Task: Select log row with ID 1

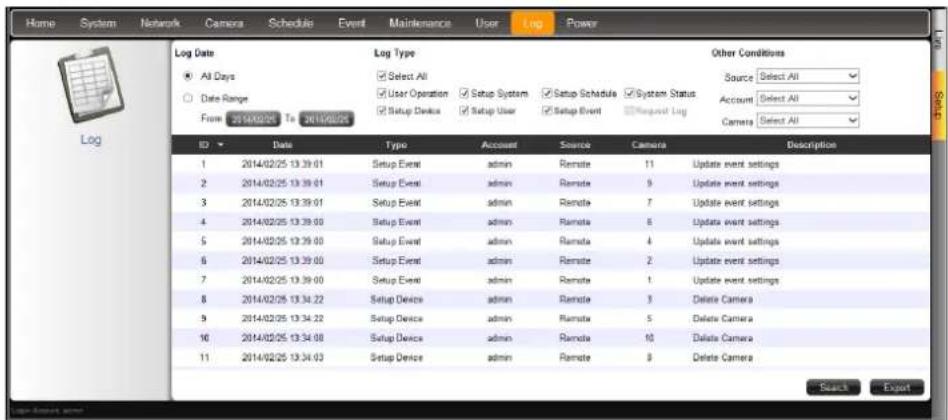Action: 550,164
